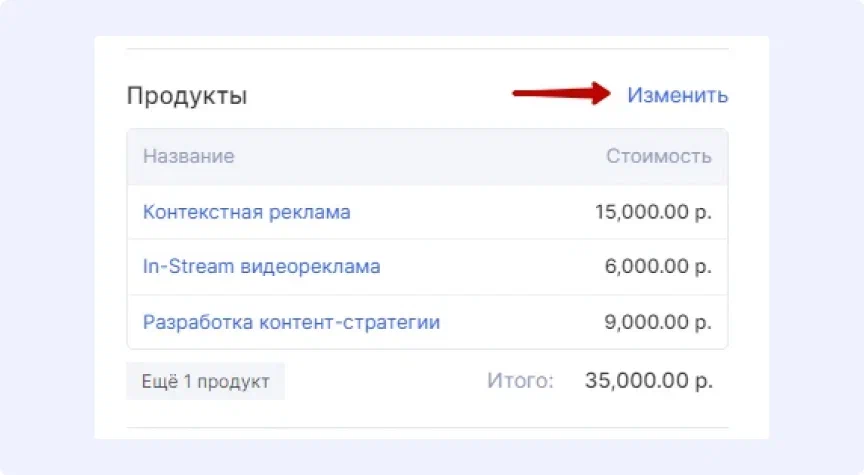Expand the Ещё 1 продукт button
Image resolution: width=864 pixels, height=475 pixels.
pyautogui.click(x=205, y=381)
